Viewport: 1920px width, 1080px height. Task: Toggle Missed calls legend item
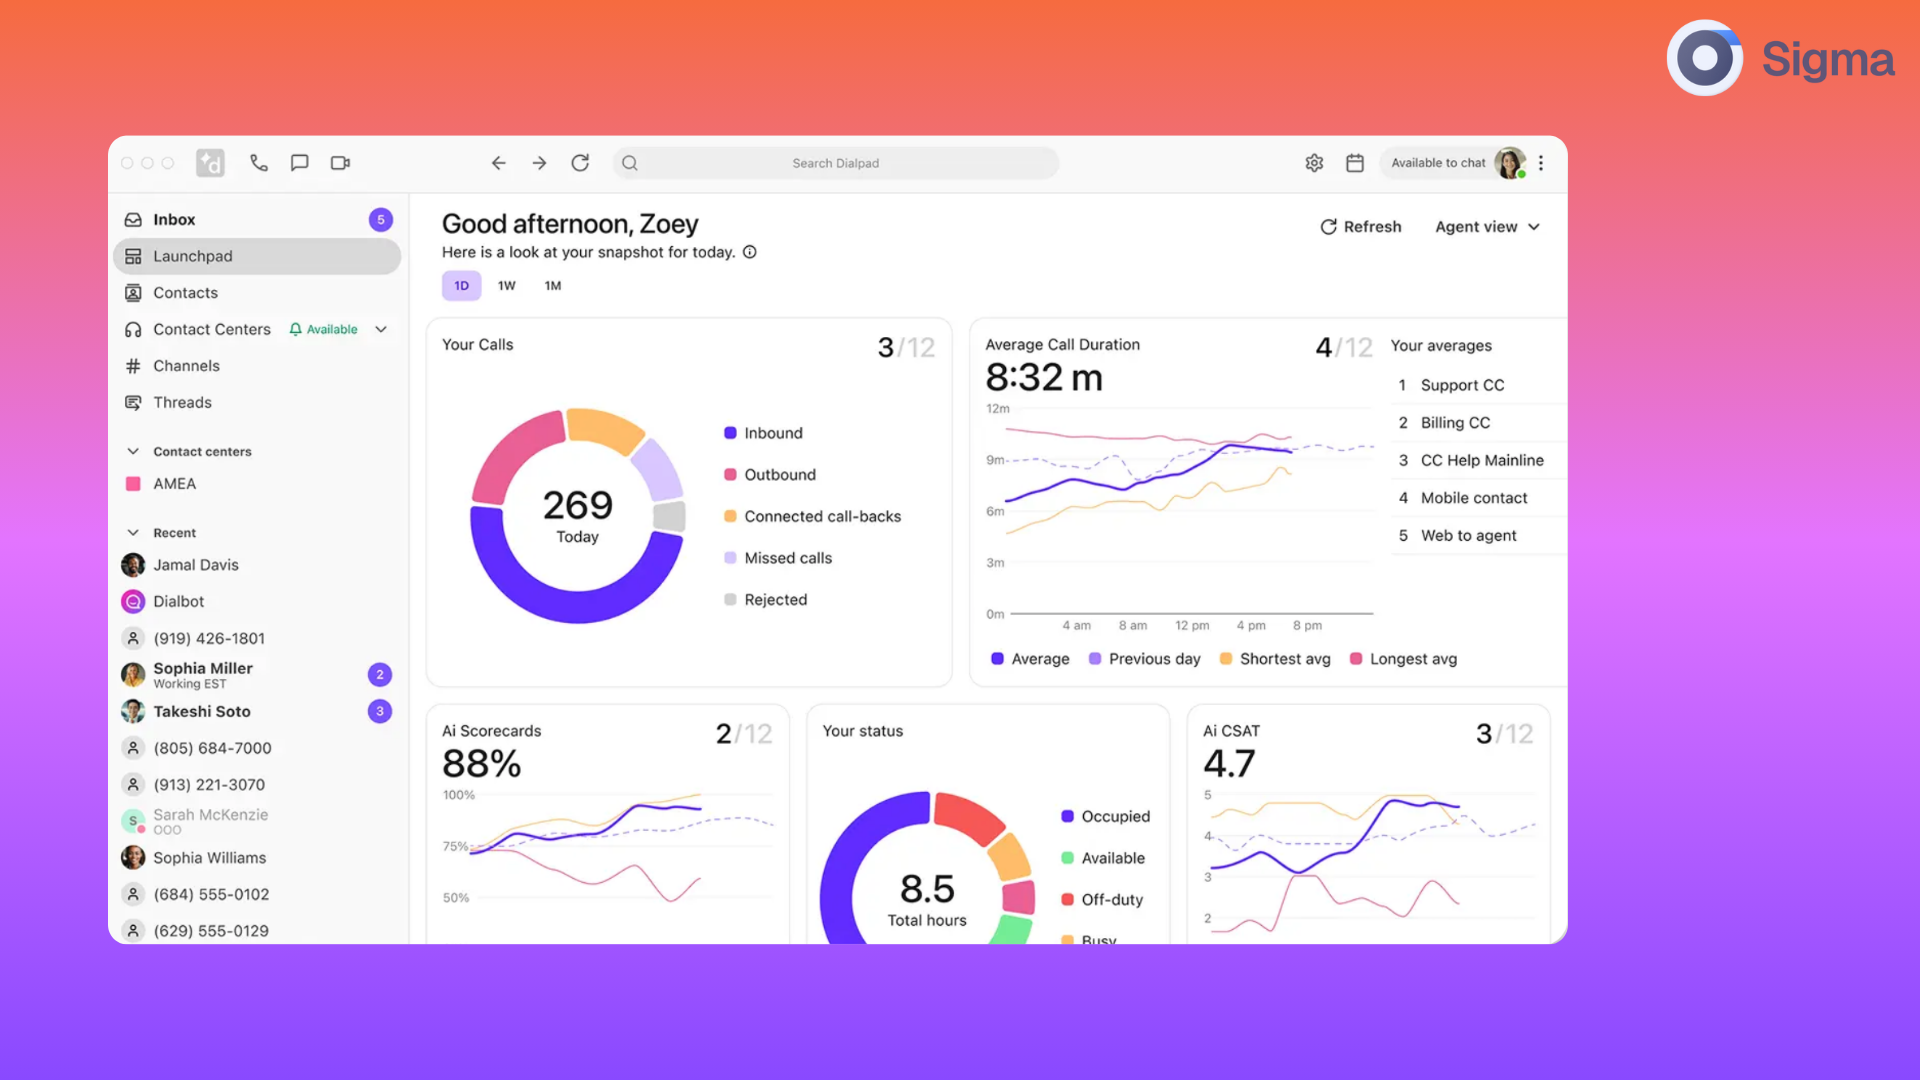(778, 558)
